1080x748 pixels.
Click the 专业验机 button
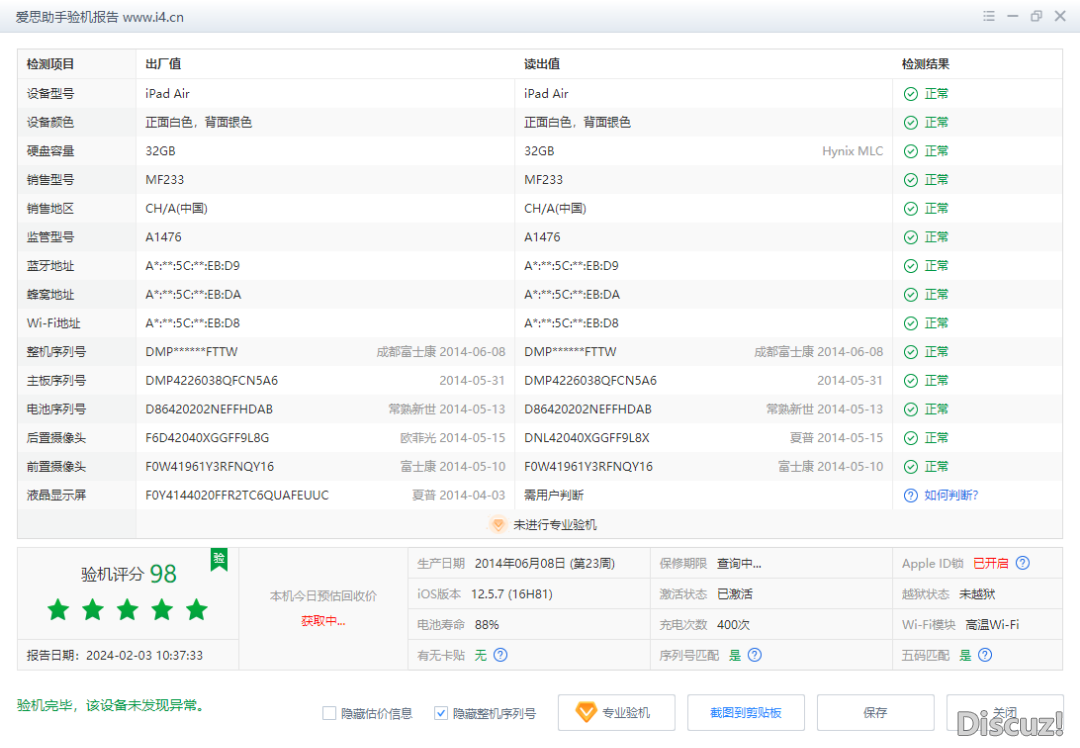click(x=616, y=712)
